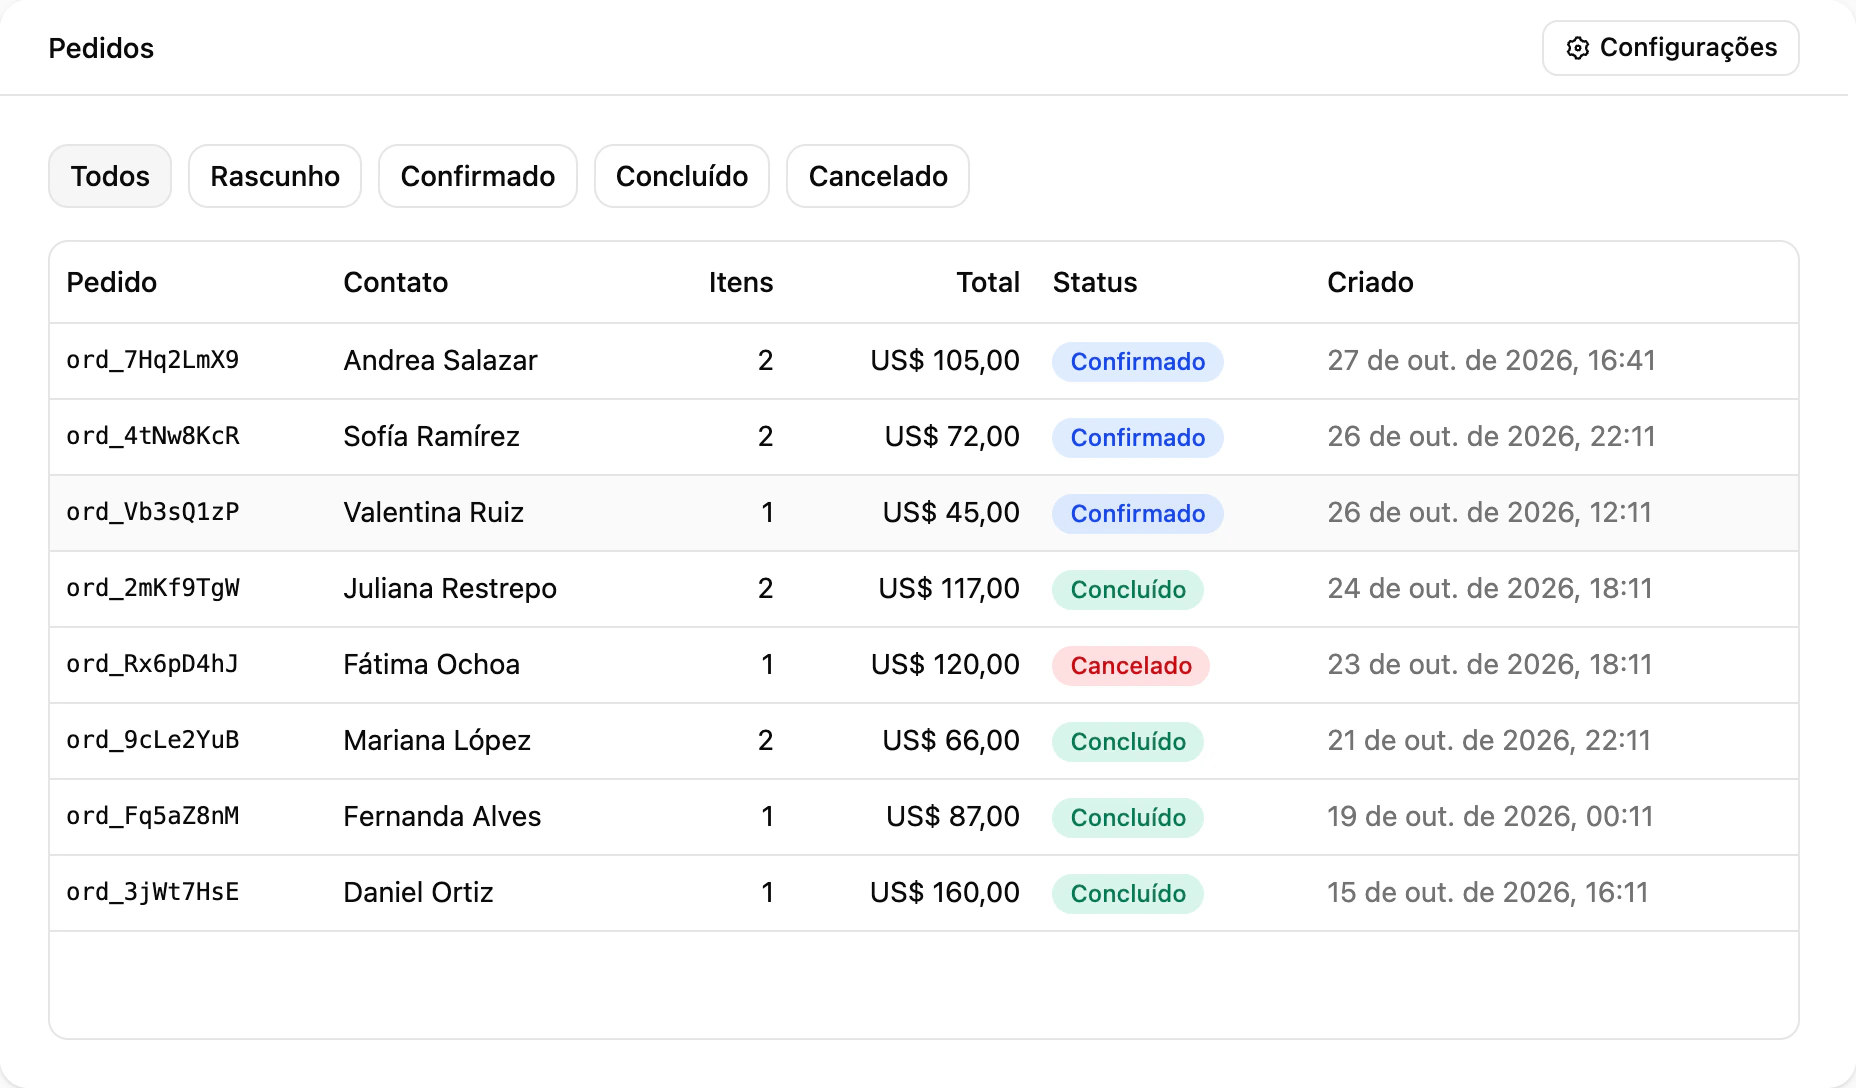Click the gear icon in Configurações
The height and width of the screenshot is (1088, 1856).
(x=1578, y=48)
